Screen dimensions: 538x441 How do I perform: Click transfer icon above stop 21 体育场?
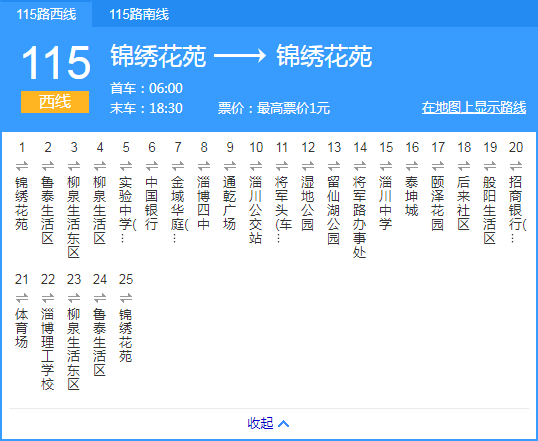pyautogui.click(x=22, y=298)
